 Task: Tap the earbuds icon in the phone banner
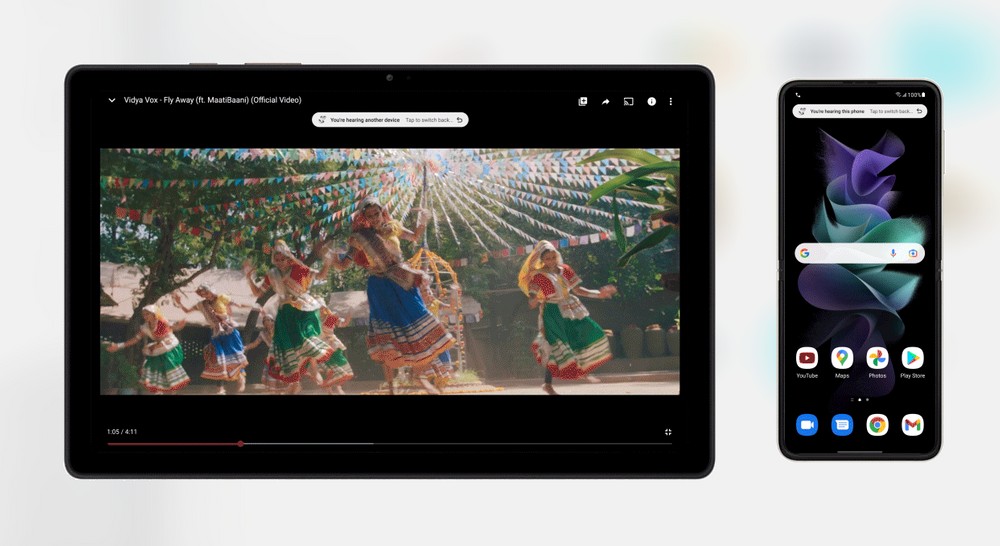click(x=802, y=111)
